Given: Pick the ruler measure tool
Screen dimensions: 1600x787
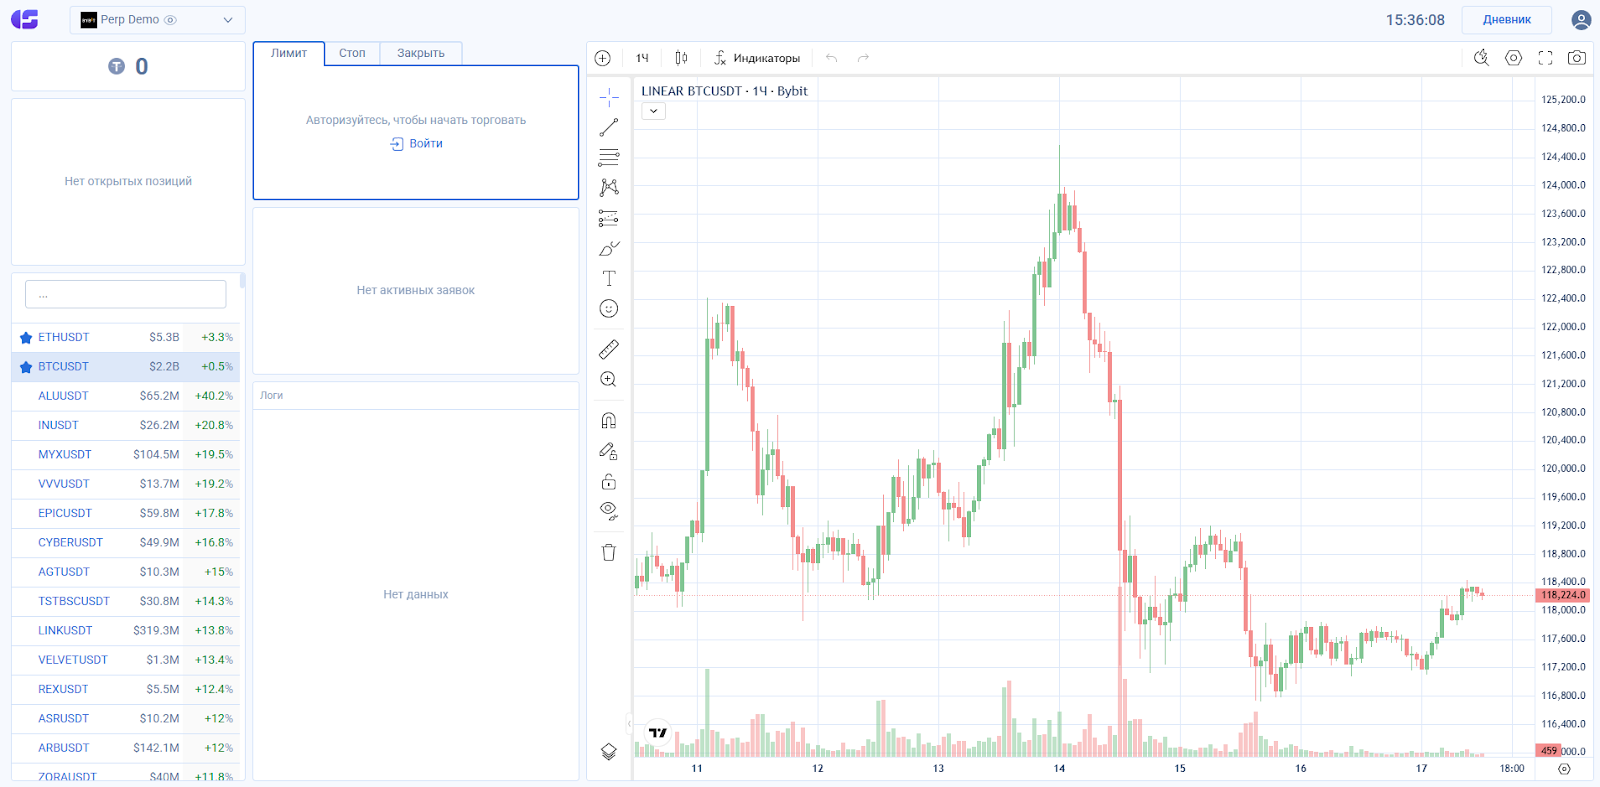Looking at the screenshot, I should coord(609,349).
